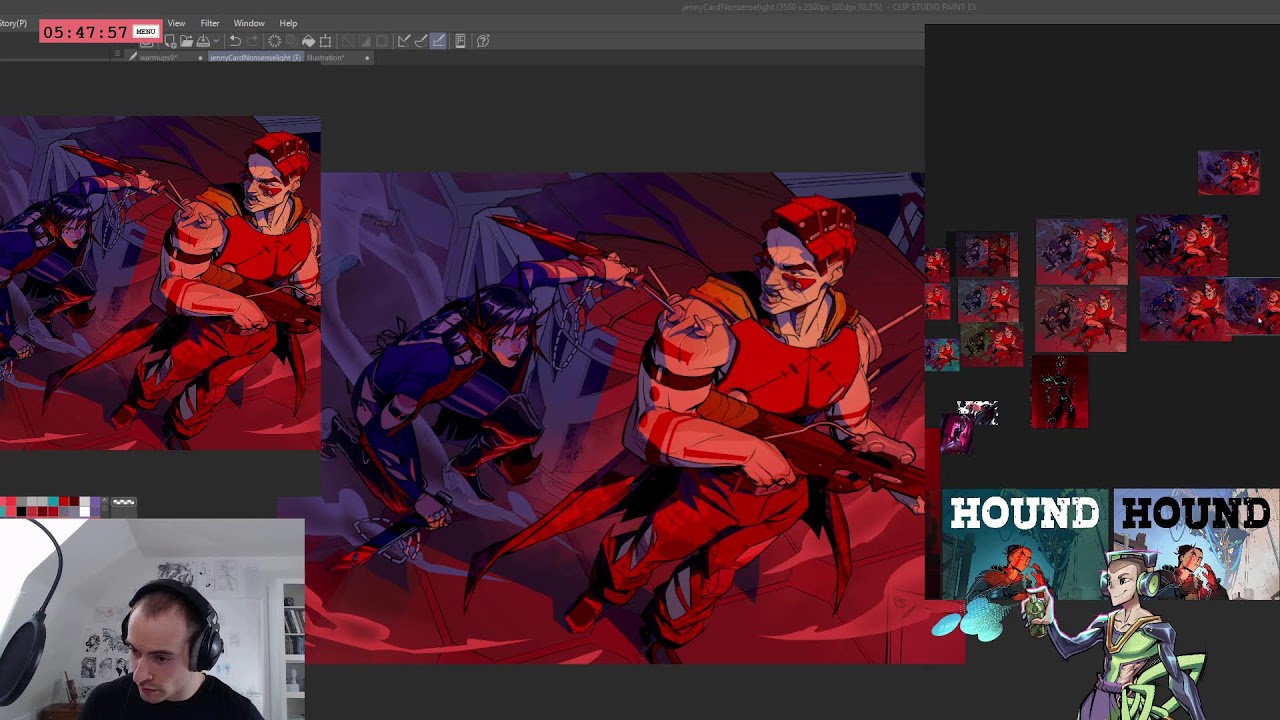Click the right HOUND cover image

[1196, 544]
